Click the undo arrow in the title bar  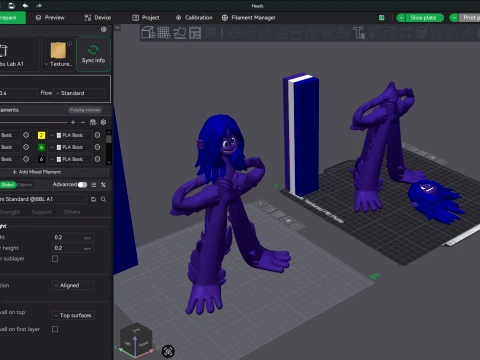(x=25, y=5)
